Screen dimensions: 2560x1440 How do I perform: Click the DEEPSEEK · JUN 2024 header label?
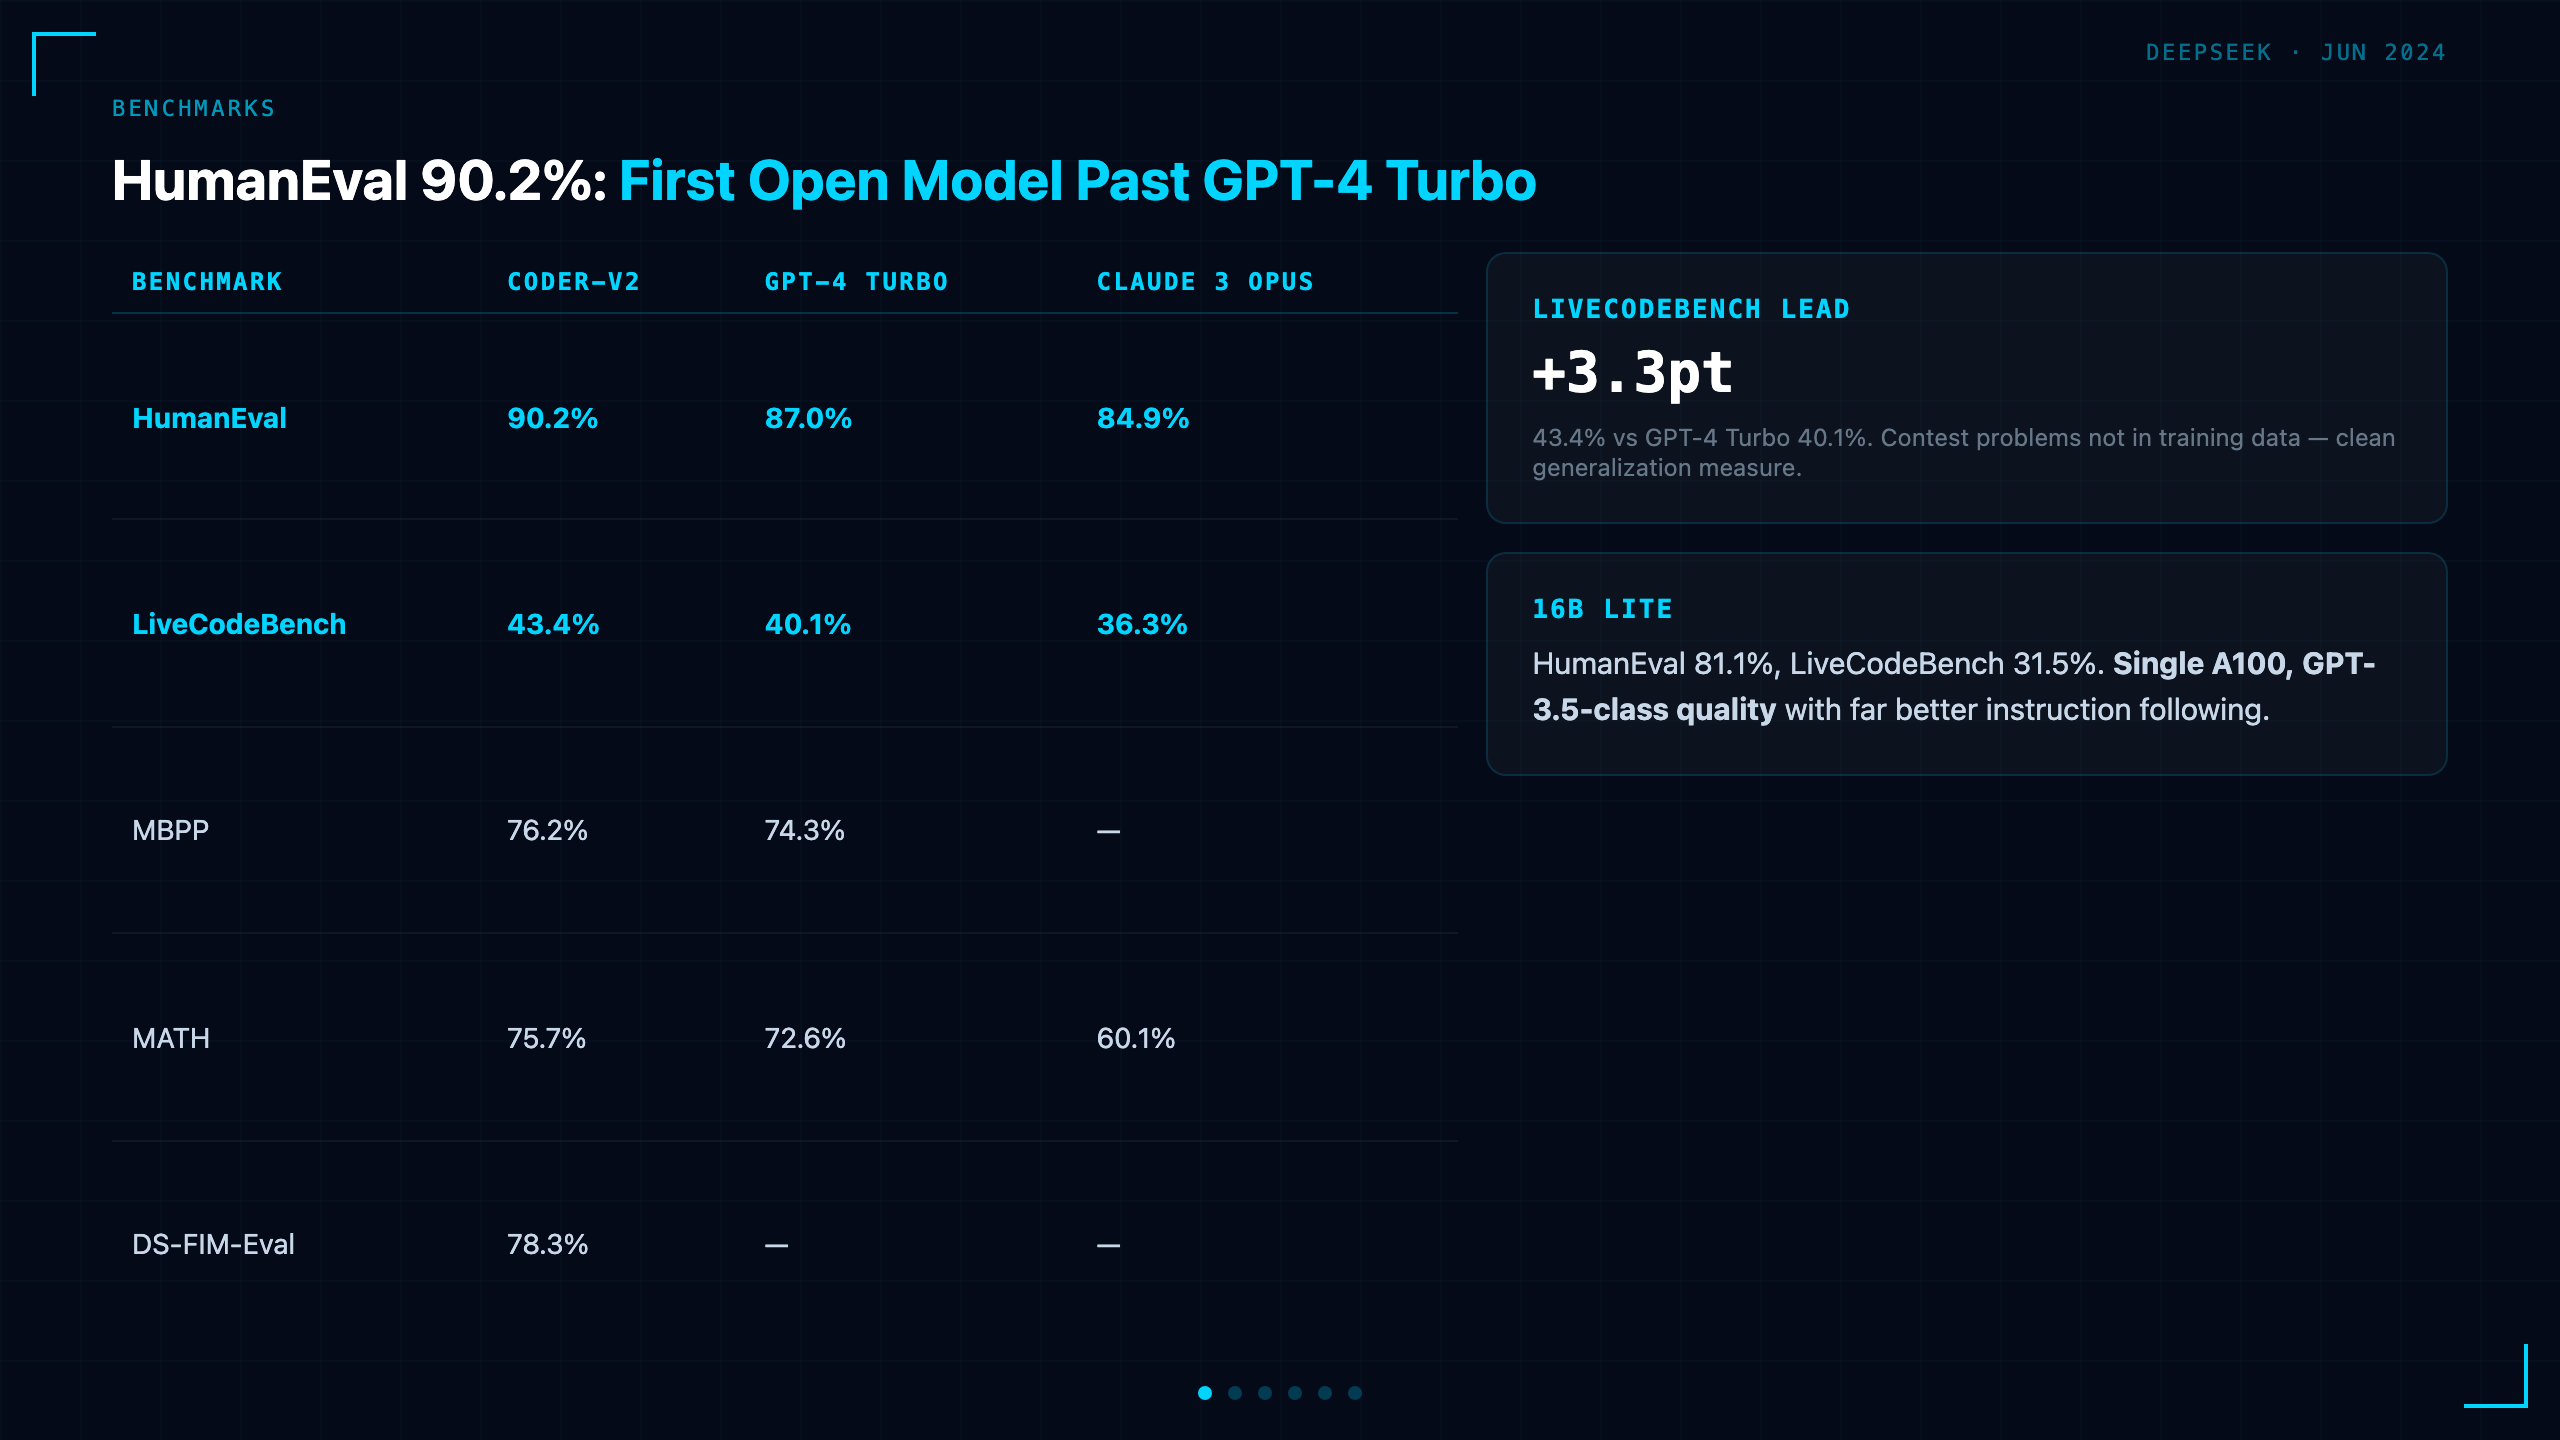[2295, 52]
